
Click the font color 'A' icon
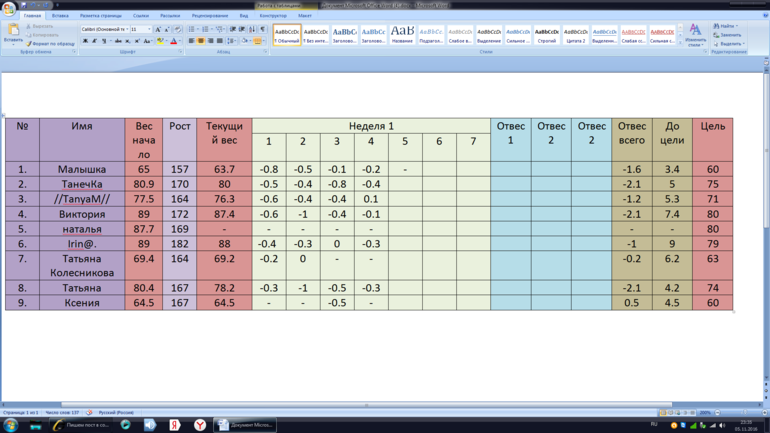pyautogui.click(x=173, y=41)
